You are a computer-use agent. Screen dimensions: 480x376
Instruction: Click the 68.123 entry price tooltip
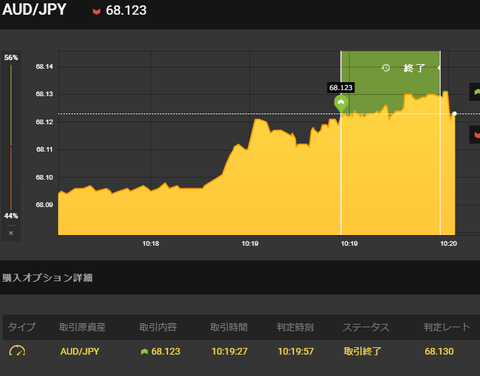point(341,88)
